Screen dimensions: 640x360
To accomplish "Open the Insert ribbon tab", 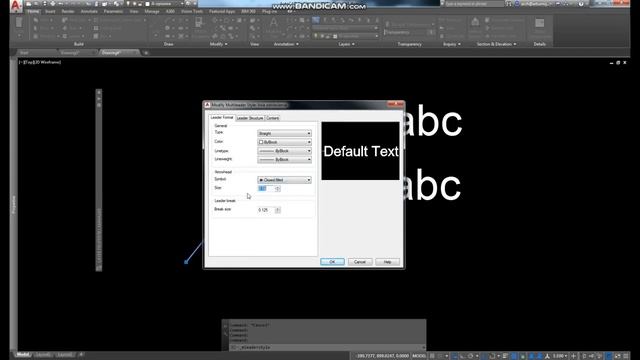I will 50,11.
